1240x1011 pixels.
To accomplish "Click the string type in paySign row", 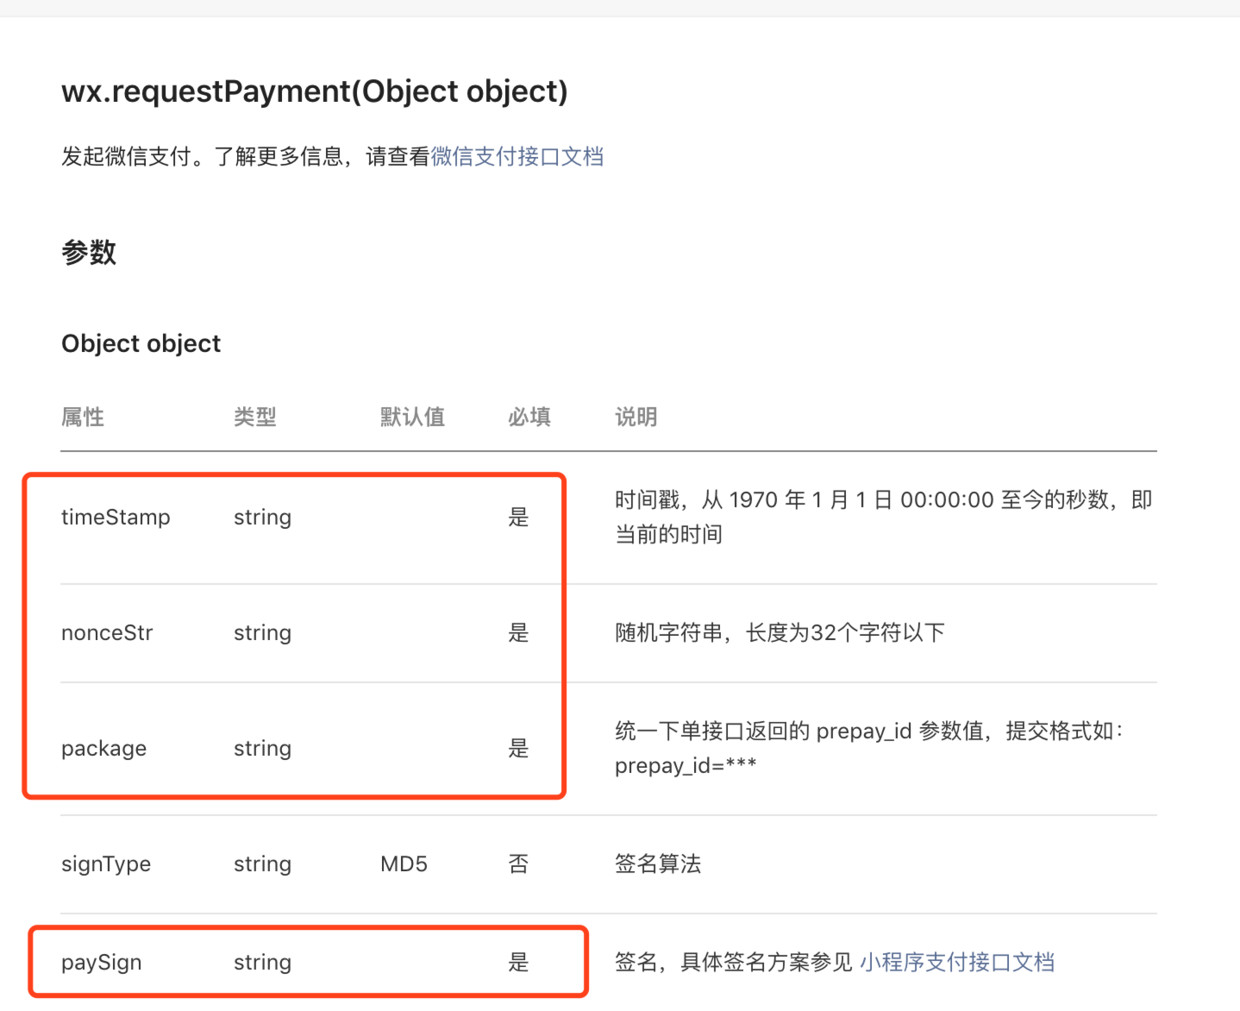I will (263, 963).
